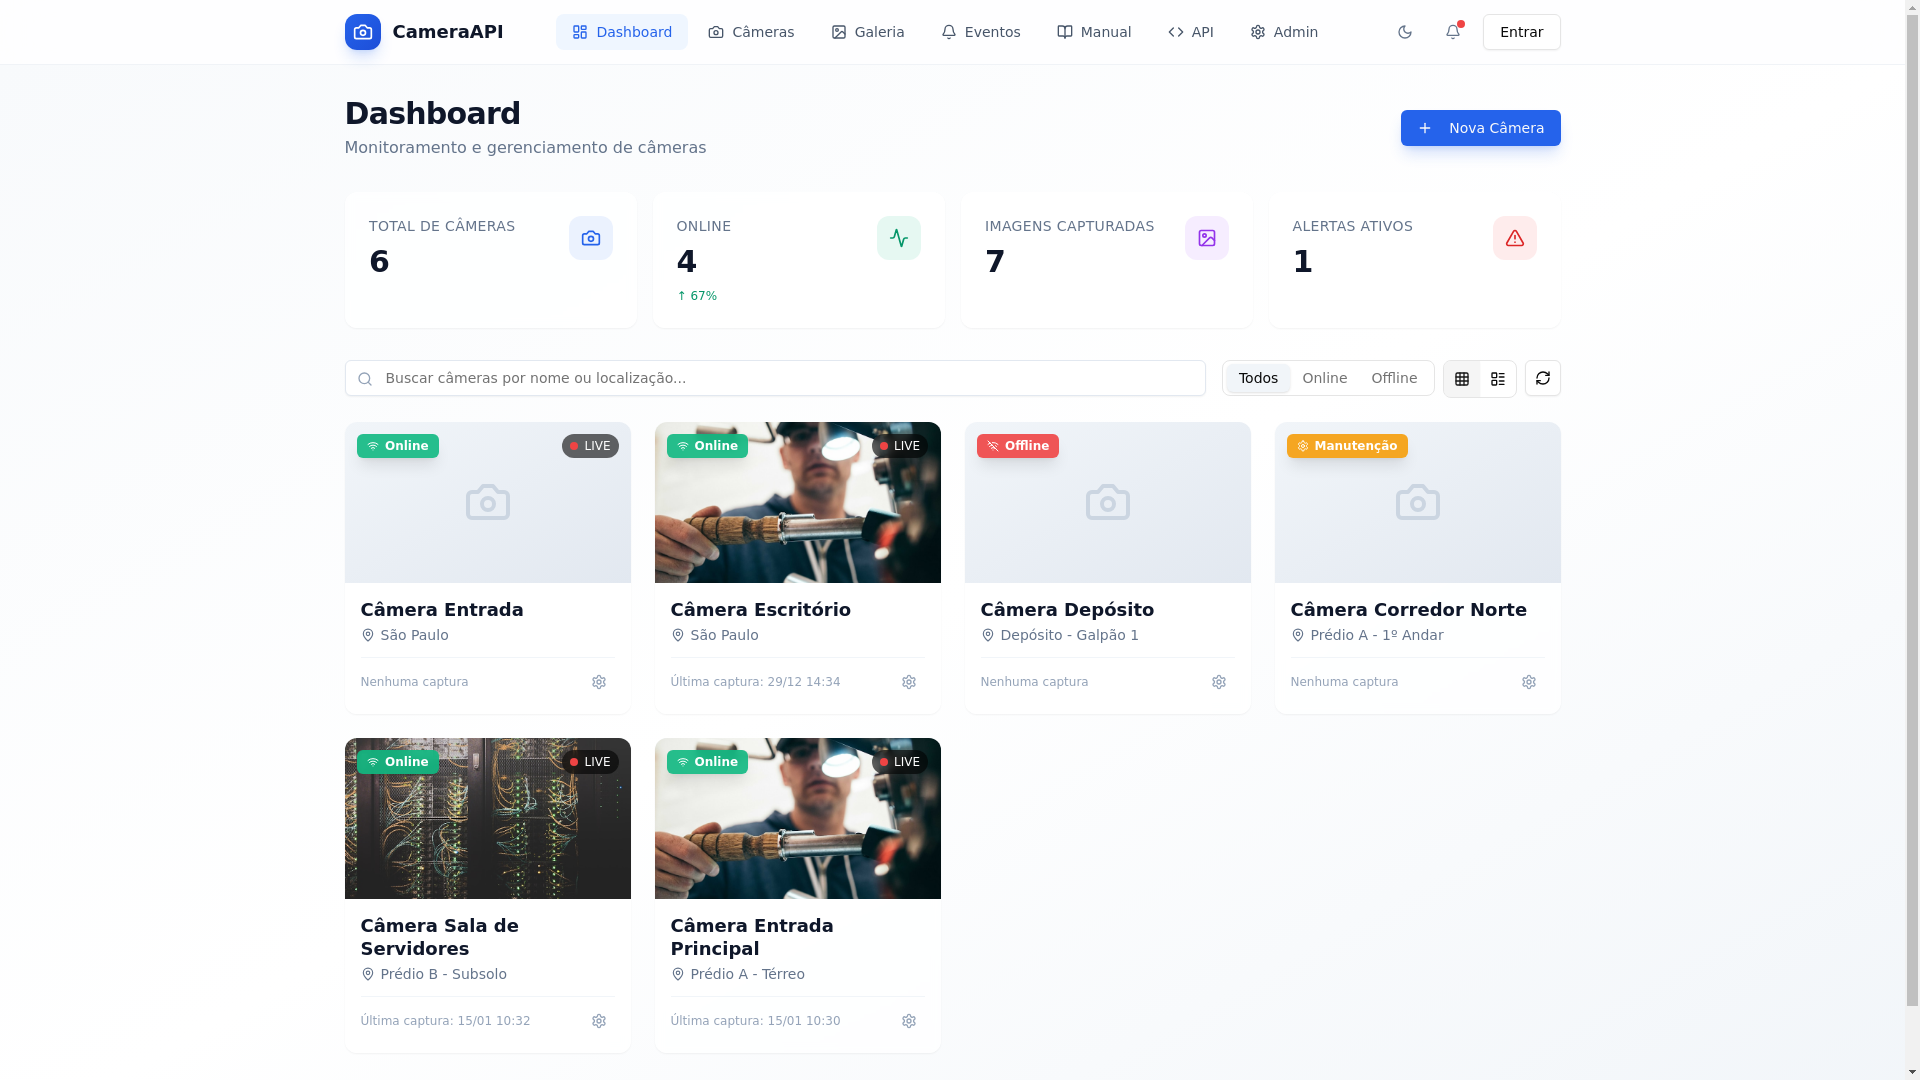
Task: Open the Admin navigation item
Action: [x=1283, y=32]
